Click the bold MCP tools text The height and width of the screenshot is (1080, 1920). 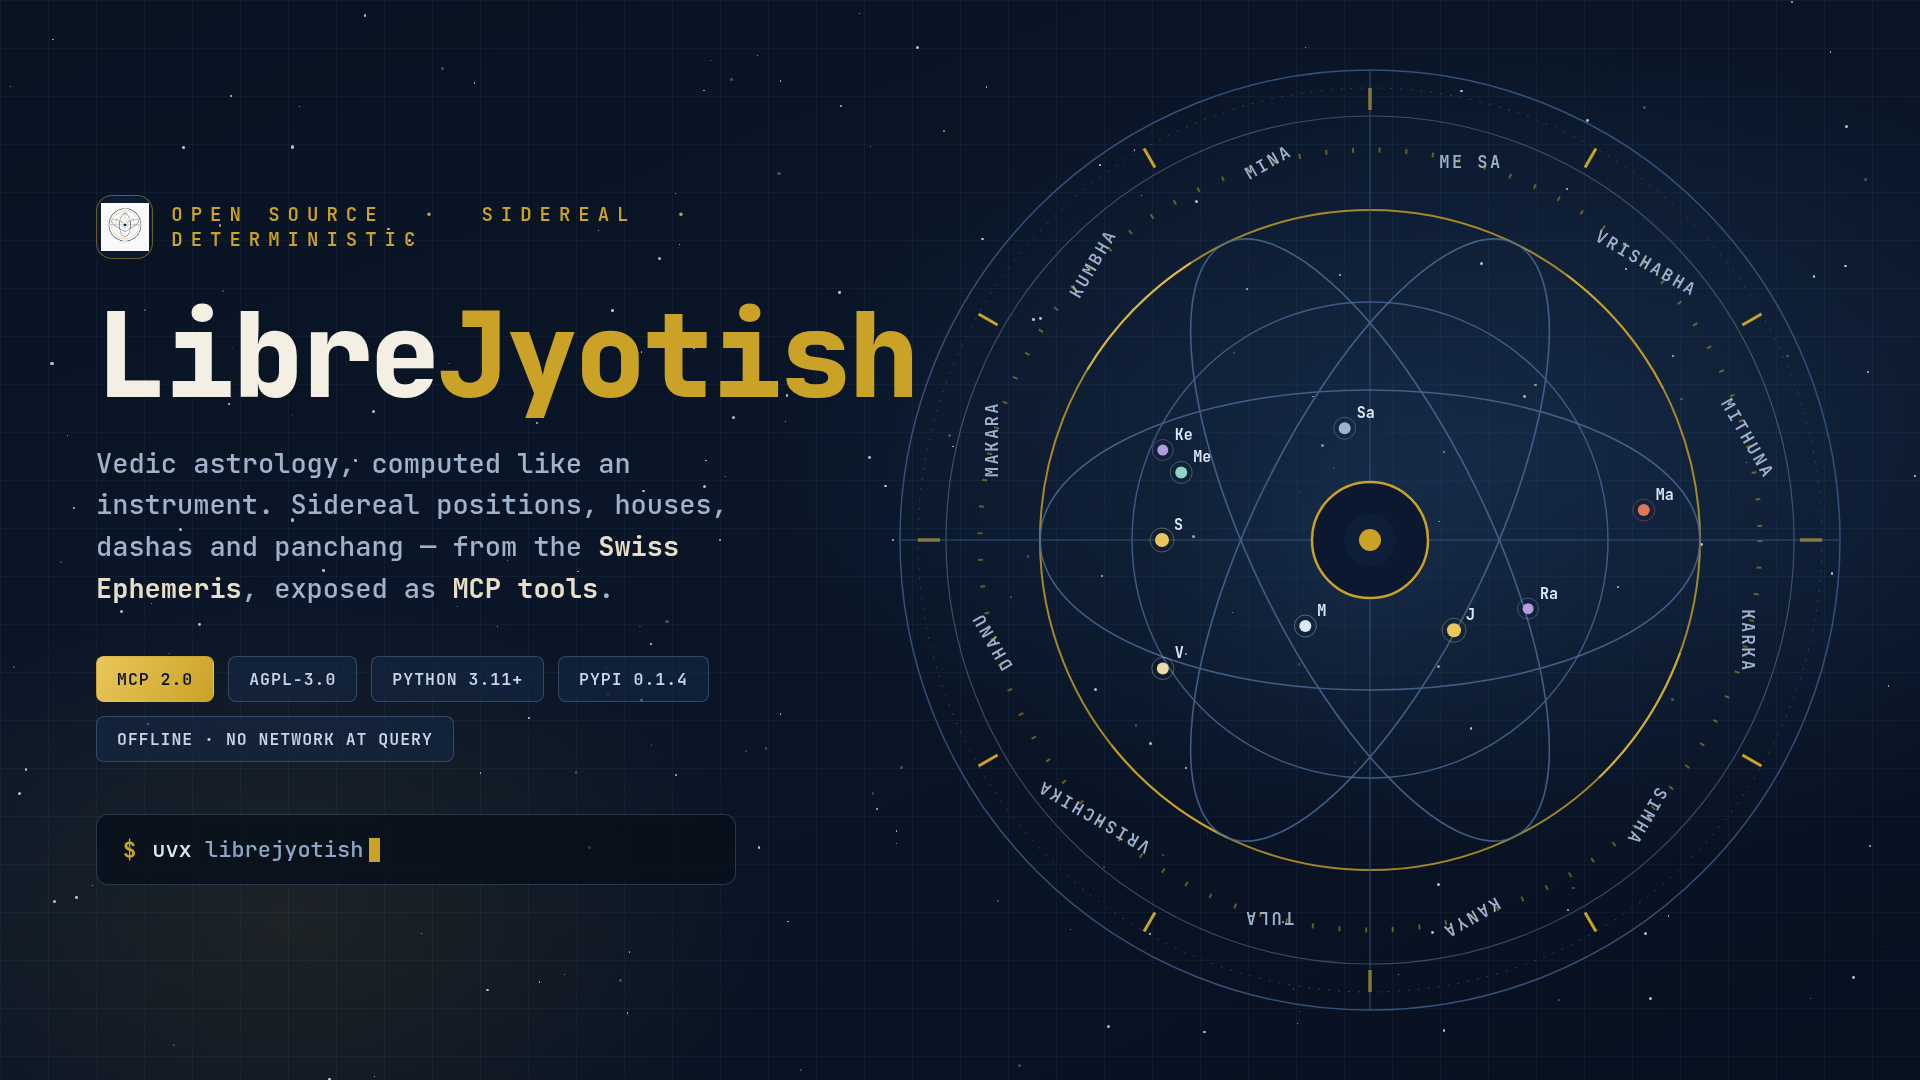click(x=525, y=589)
